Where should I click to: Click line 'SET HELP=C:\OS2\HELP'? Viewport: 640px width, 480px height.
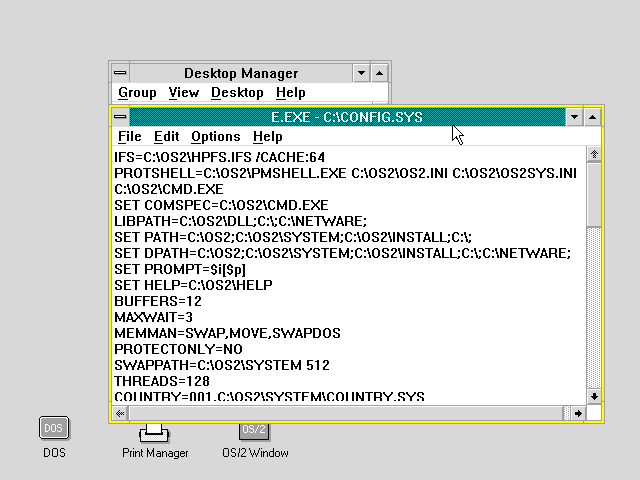(x=193, y=285)
